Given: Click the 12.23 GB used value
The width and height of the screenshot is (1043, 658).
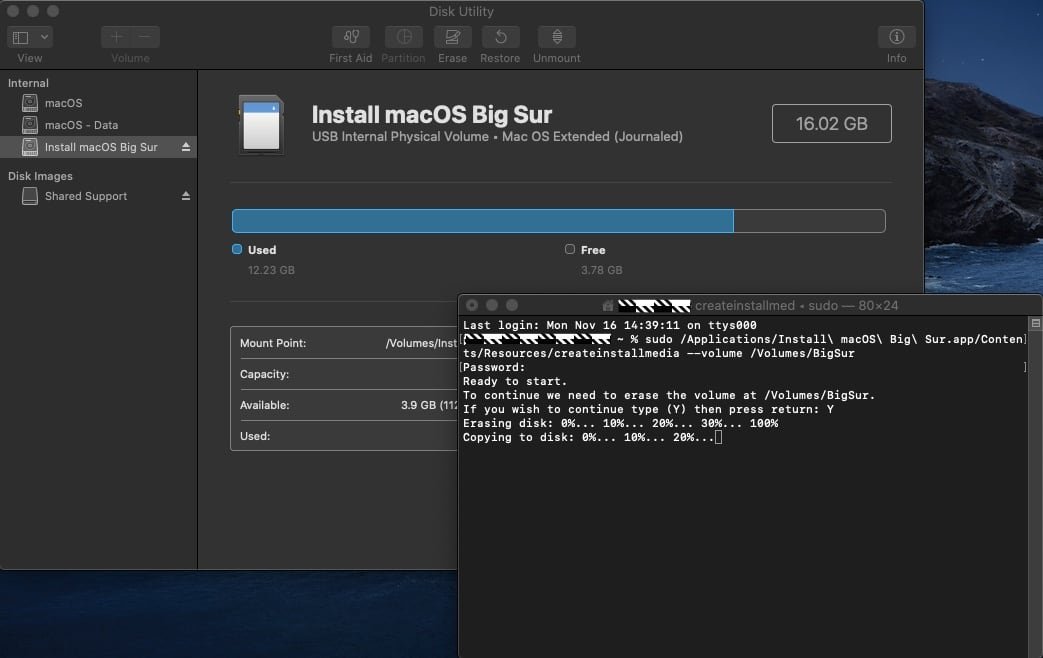Looking at the screenshot, I should pos(271,270).
